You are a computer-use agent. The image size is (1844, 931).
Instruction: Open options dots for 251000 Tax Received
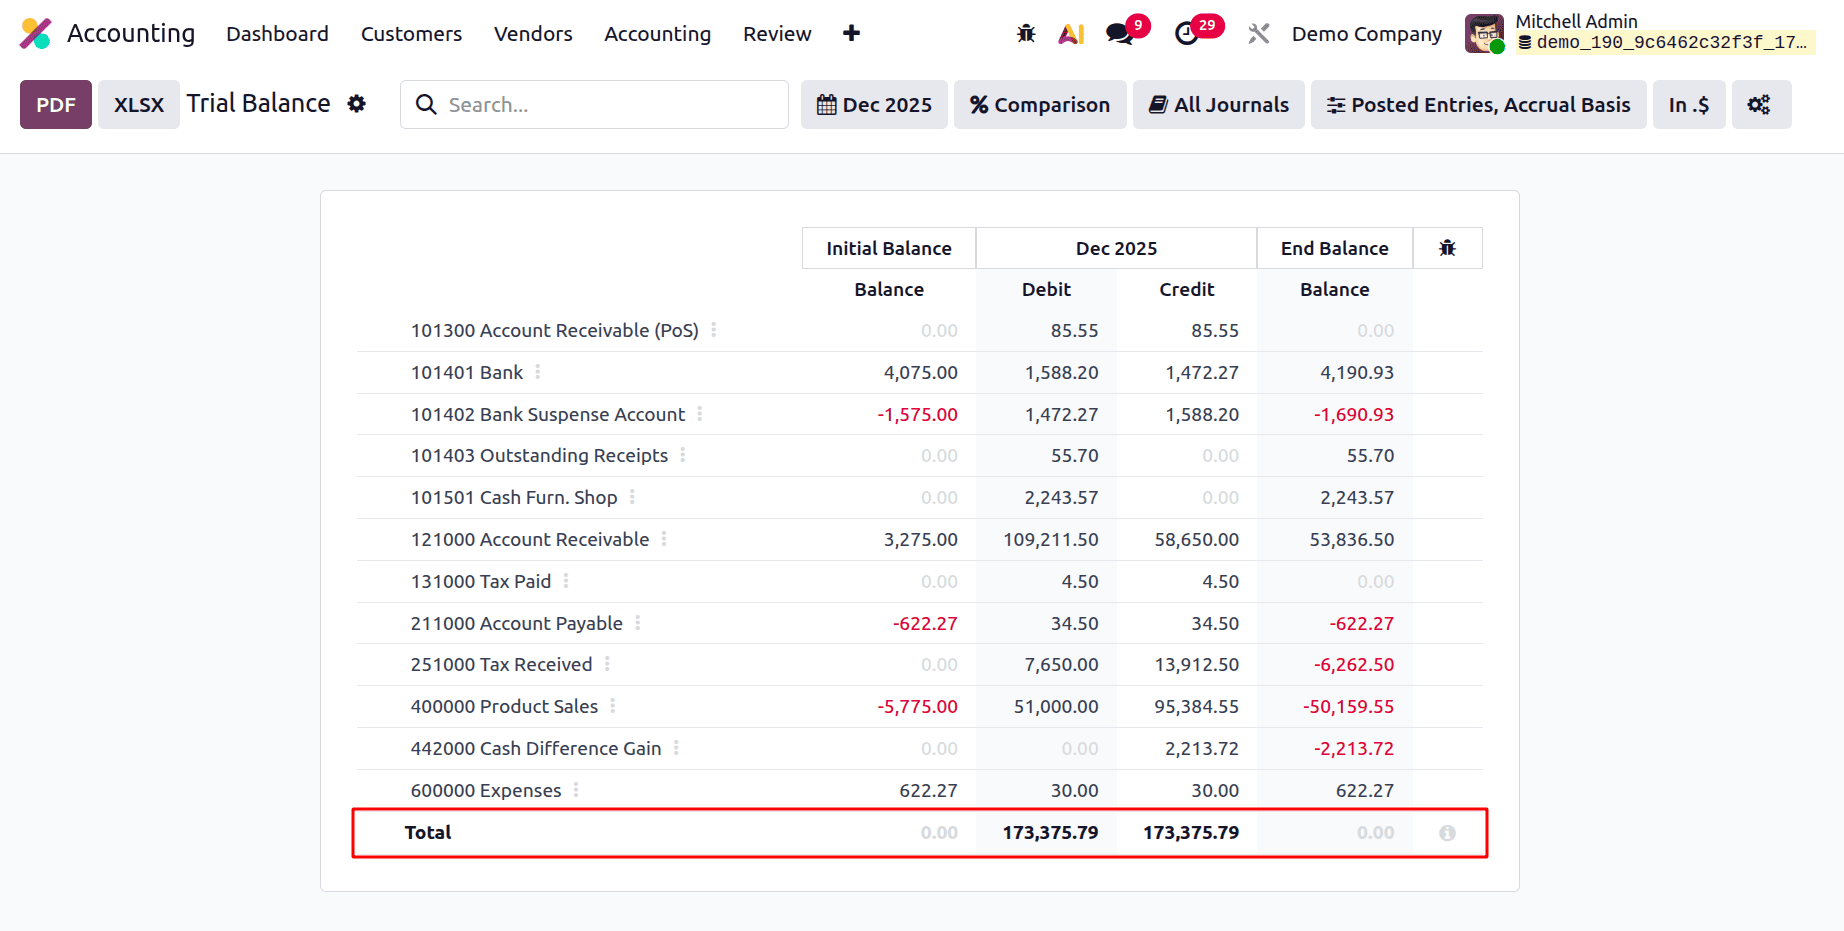607,664
